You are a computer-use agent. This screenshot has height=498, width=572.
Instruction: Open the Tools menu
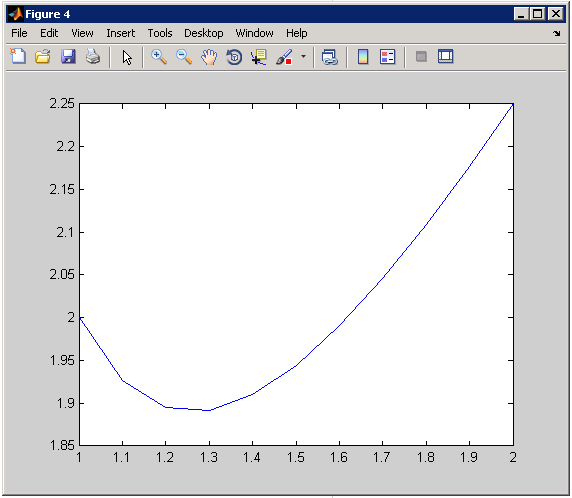tap(160, 33)
